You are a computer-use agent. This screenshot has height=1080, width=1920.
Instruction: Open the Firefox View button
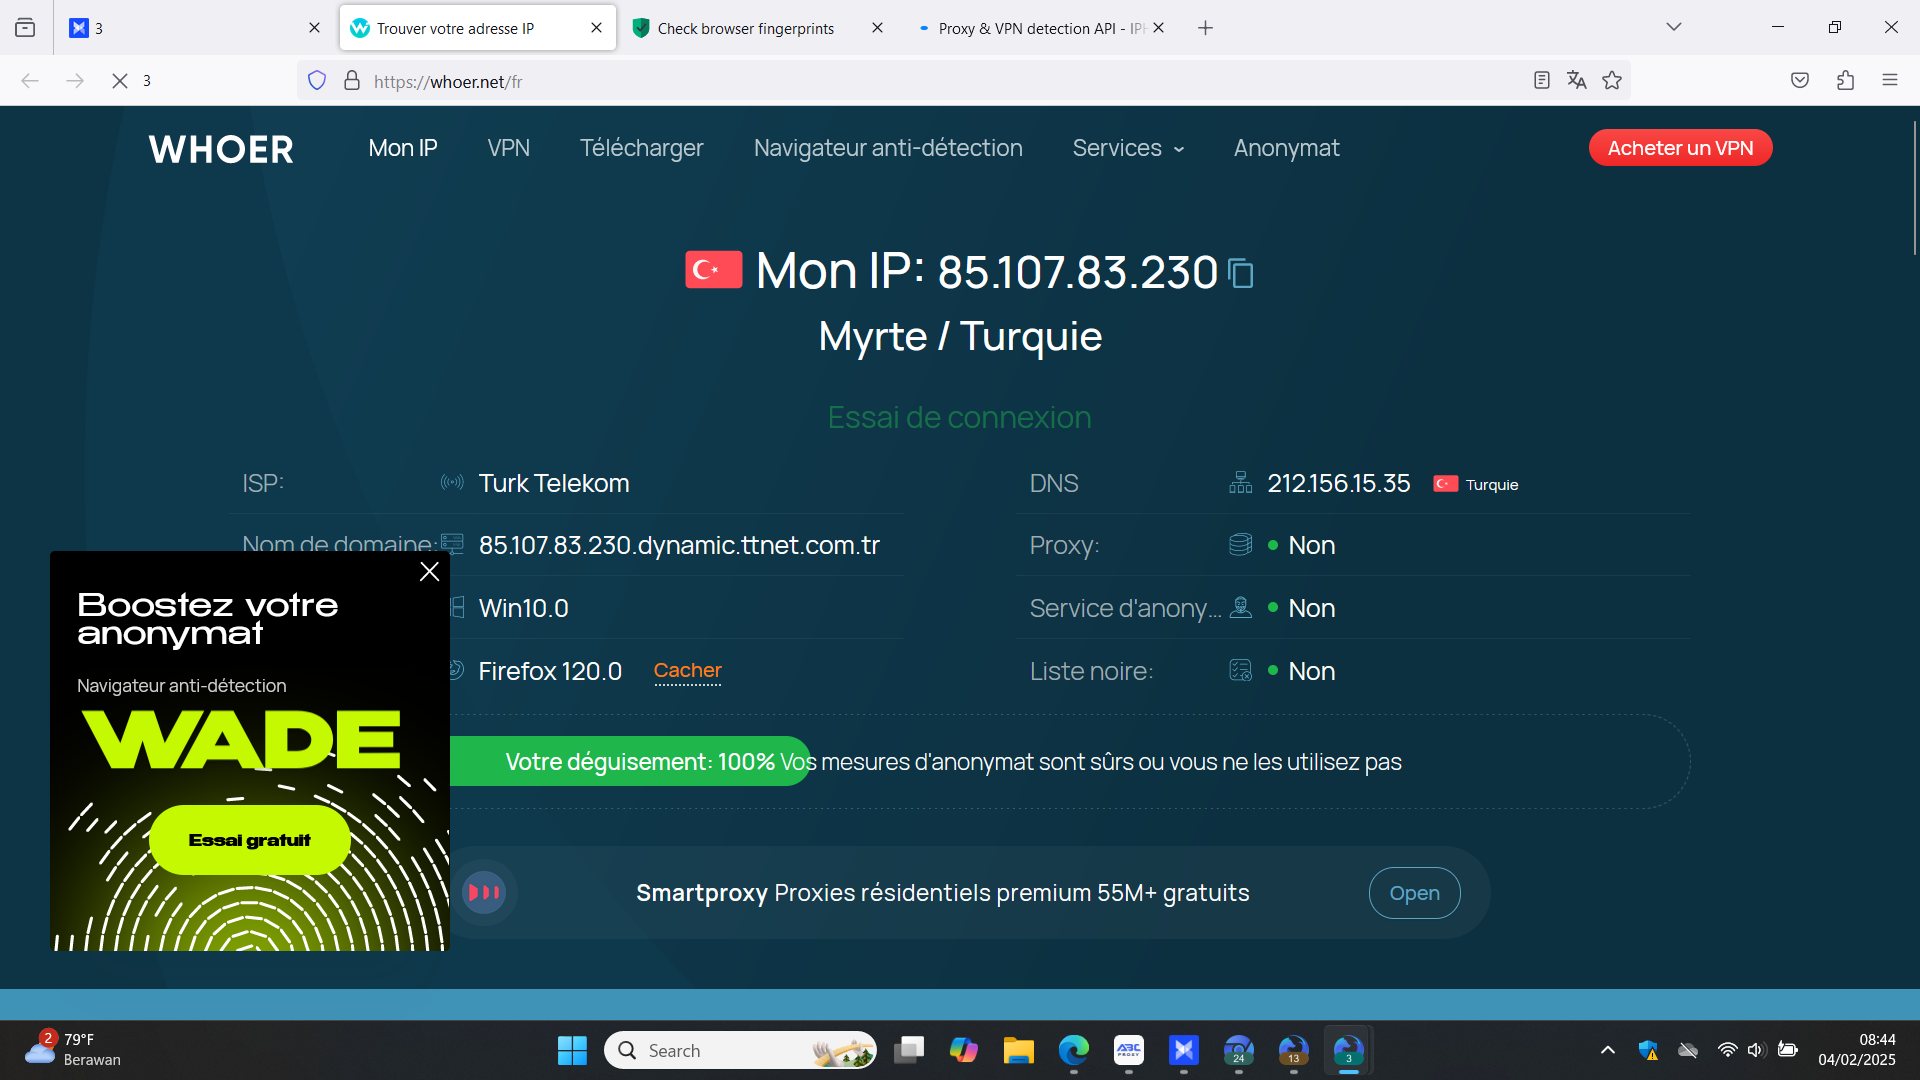point(25,28)
